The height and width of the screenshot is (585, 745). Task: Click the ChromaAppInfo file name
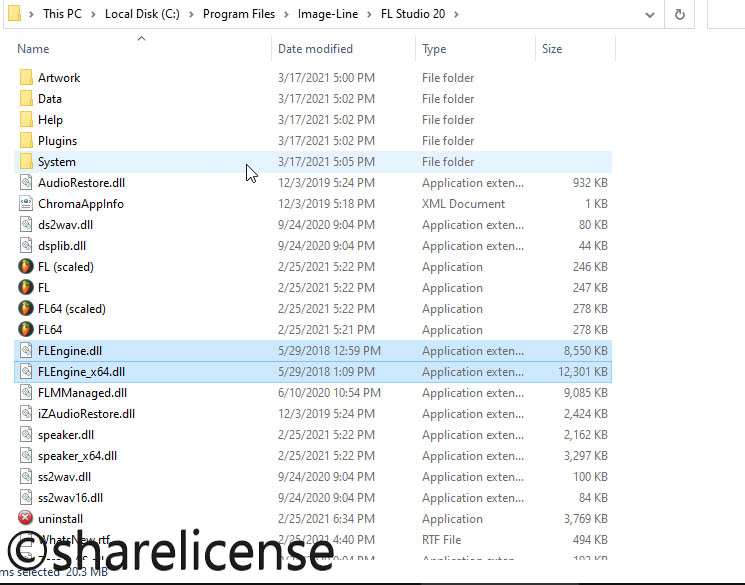(81, 203)
